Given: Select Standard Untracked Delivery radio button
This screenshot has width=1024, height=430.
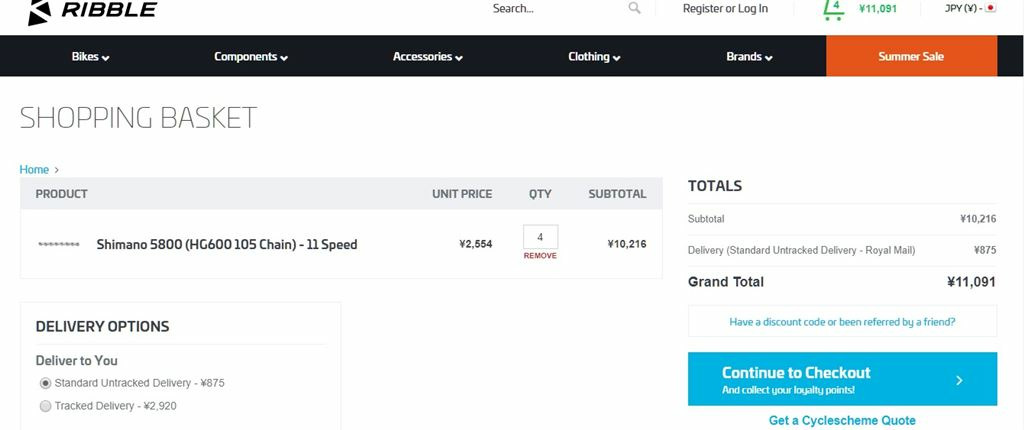Looking at the screenshot, I should click(x=45, y=383).
